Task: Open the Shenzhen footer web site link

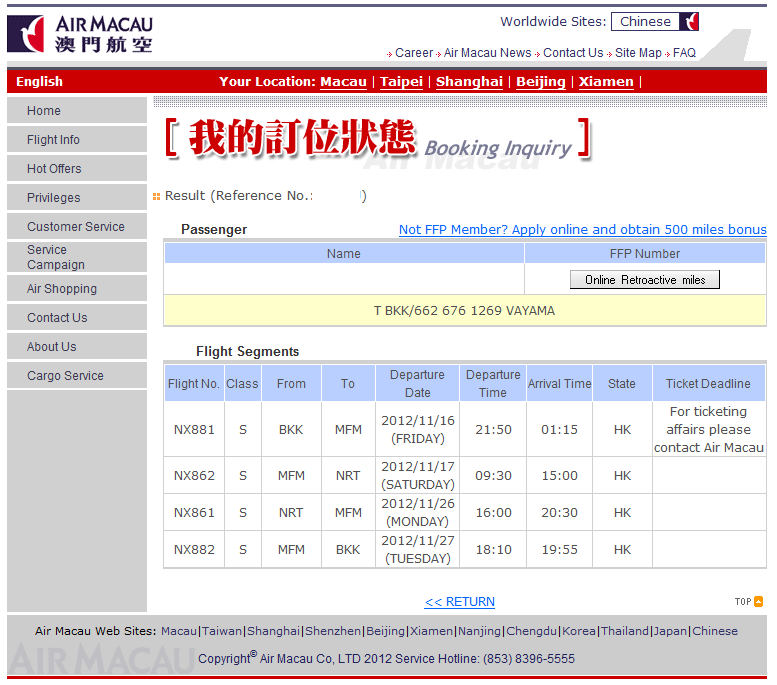Action: pyautogui.click(x=333, y=631)
